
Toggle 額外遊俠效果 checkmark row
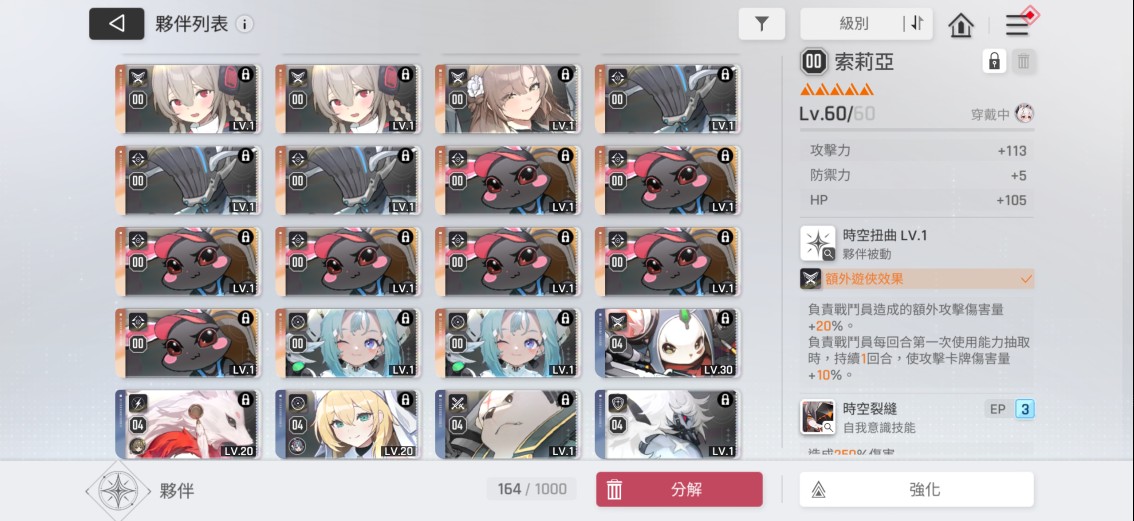(x=917, y=279)
